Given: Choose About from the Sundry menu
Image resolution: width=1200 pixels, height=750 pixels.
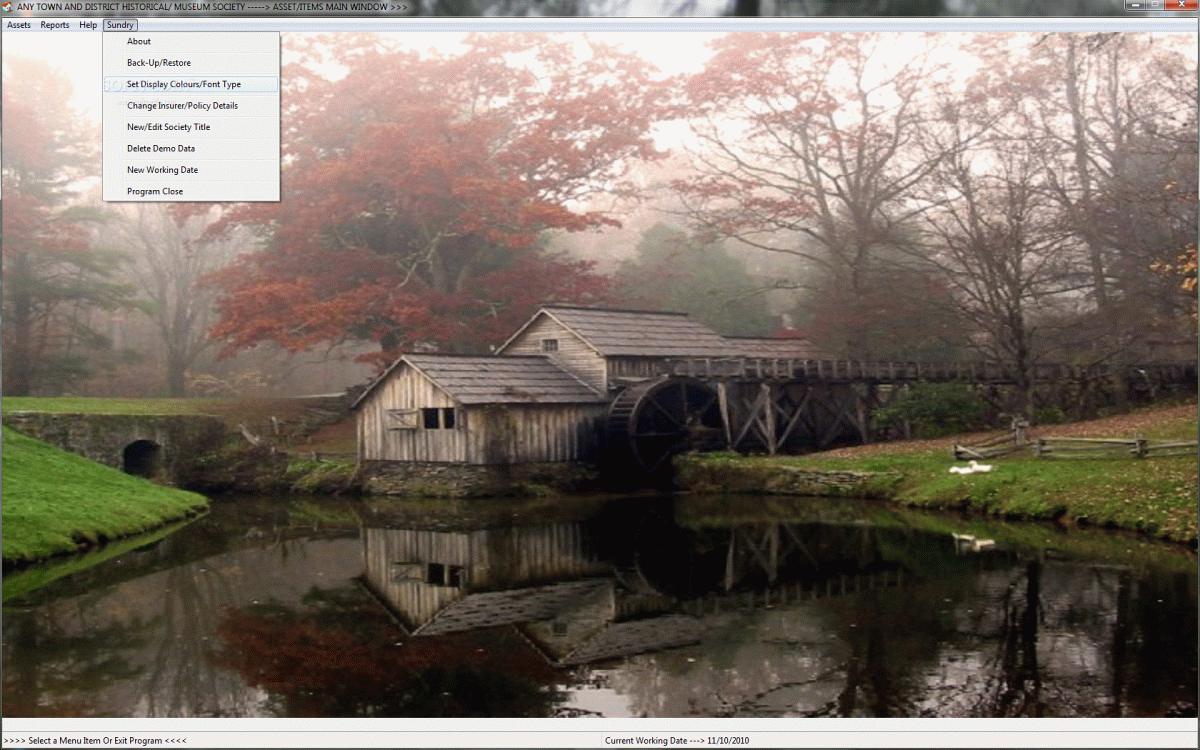Looking at the screenshot, I should click(191, 41).
